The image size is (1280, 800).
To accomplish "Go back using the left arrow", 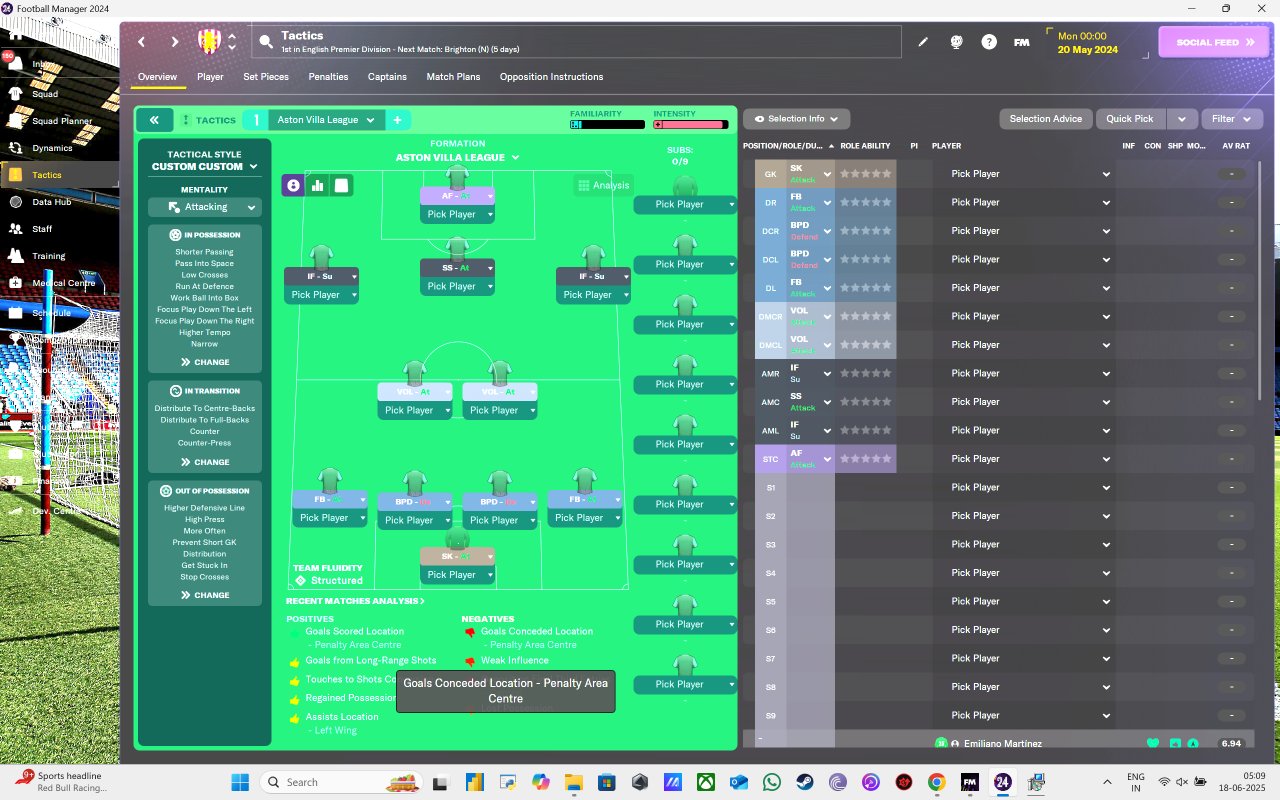I will [x=142, y=42].
